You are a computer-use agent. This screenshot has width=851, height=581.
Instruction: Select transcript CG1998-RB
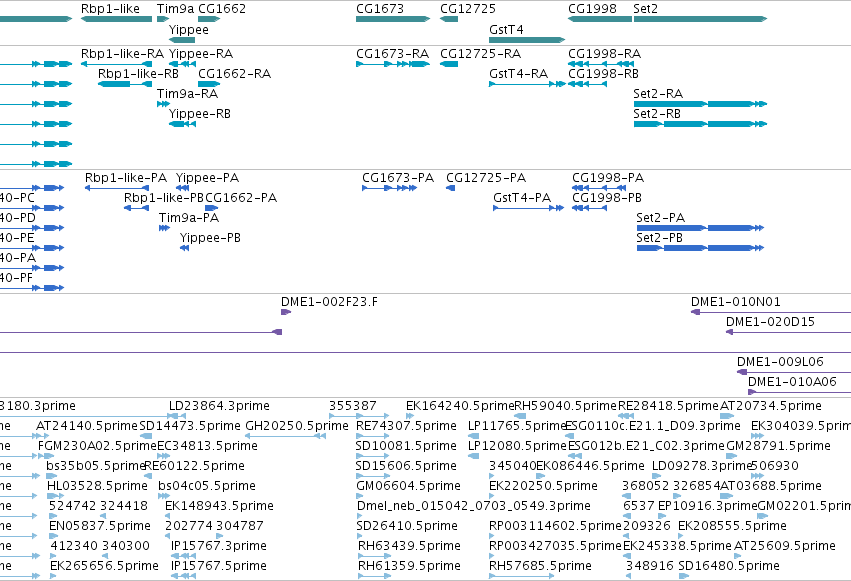pyautogui.click(x=587, y=84)
